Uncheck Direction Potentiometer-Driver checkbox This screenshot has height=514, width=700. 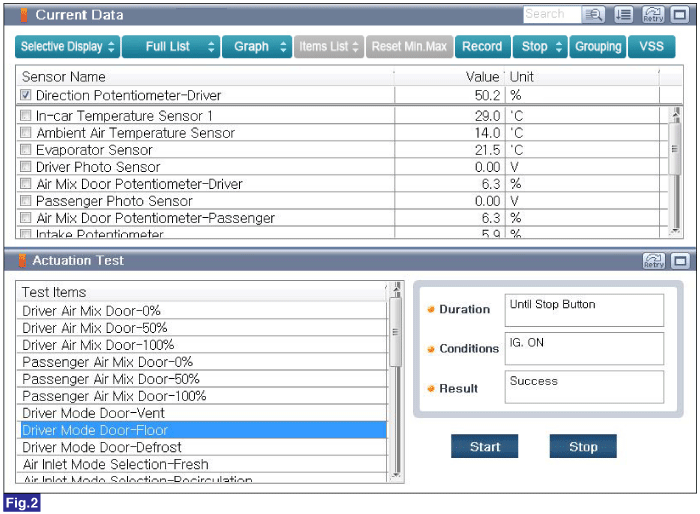click(x=25, y=95)
